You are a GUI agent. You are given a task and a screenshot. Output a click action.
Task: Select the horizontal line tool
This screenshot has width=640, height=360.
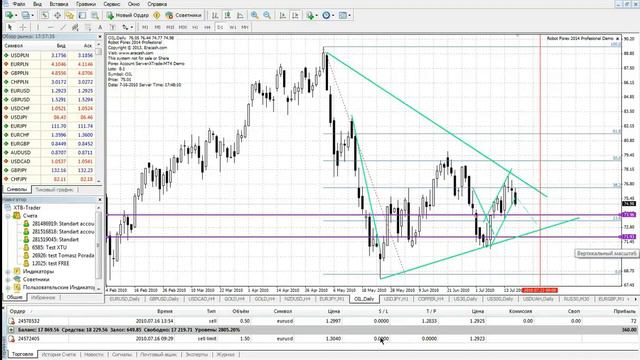(x=51, y=27)
